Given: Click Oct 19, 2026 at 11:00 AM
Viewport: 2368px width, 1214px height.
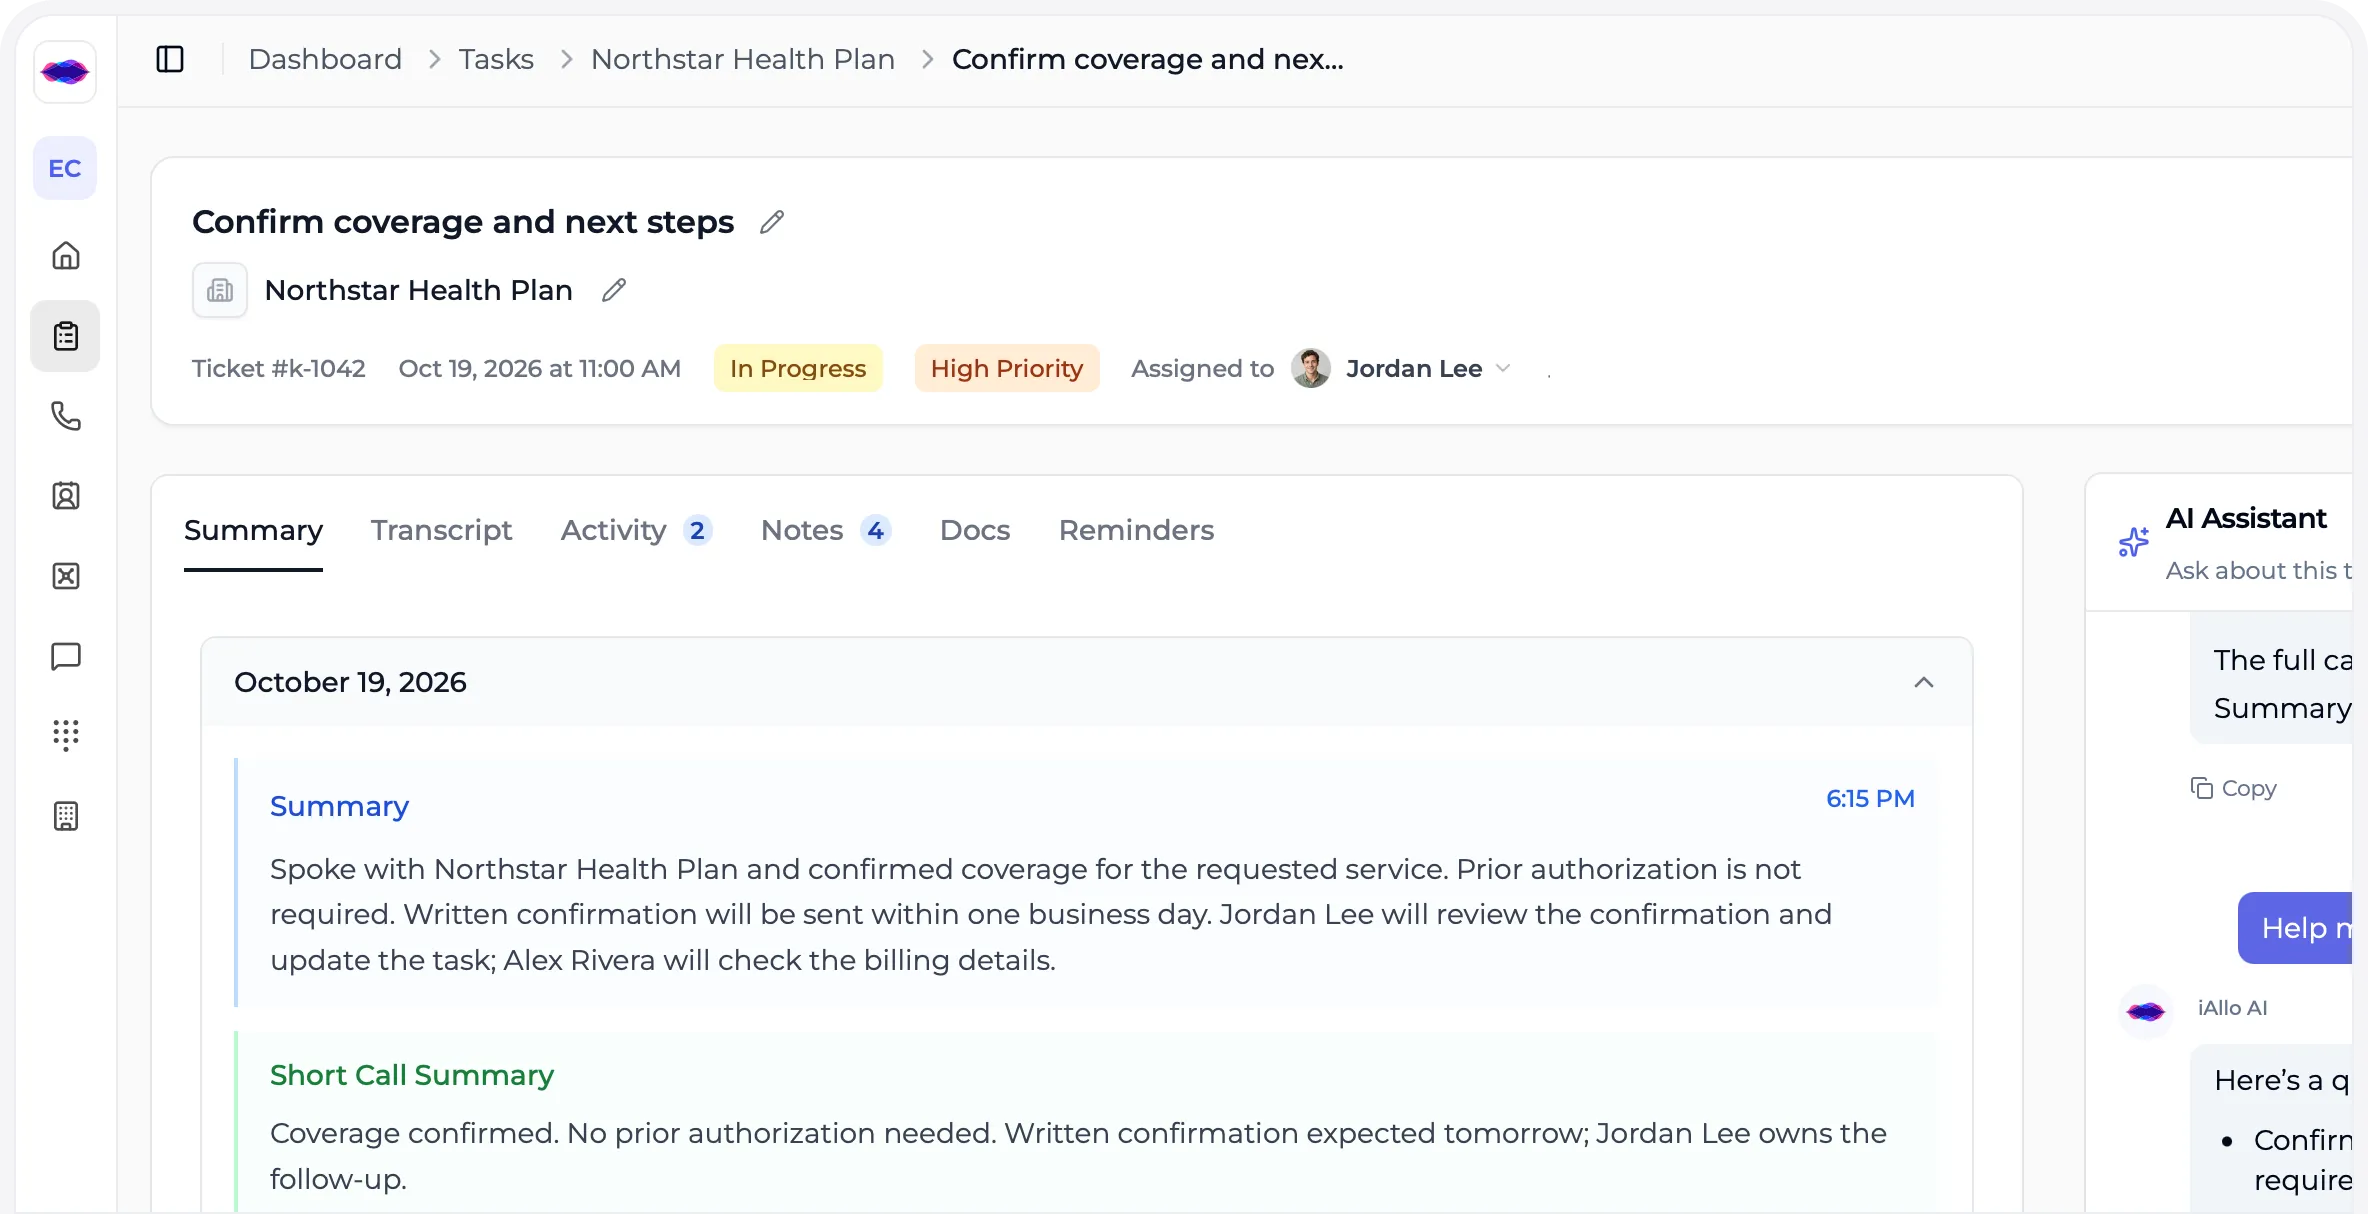Looking at the screenshot, I should click(x=540, y=368).
